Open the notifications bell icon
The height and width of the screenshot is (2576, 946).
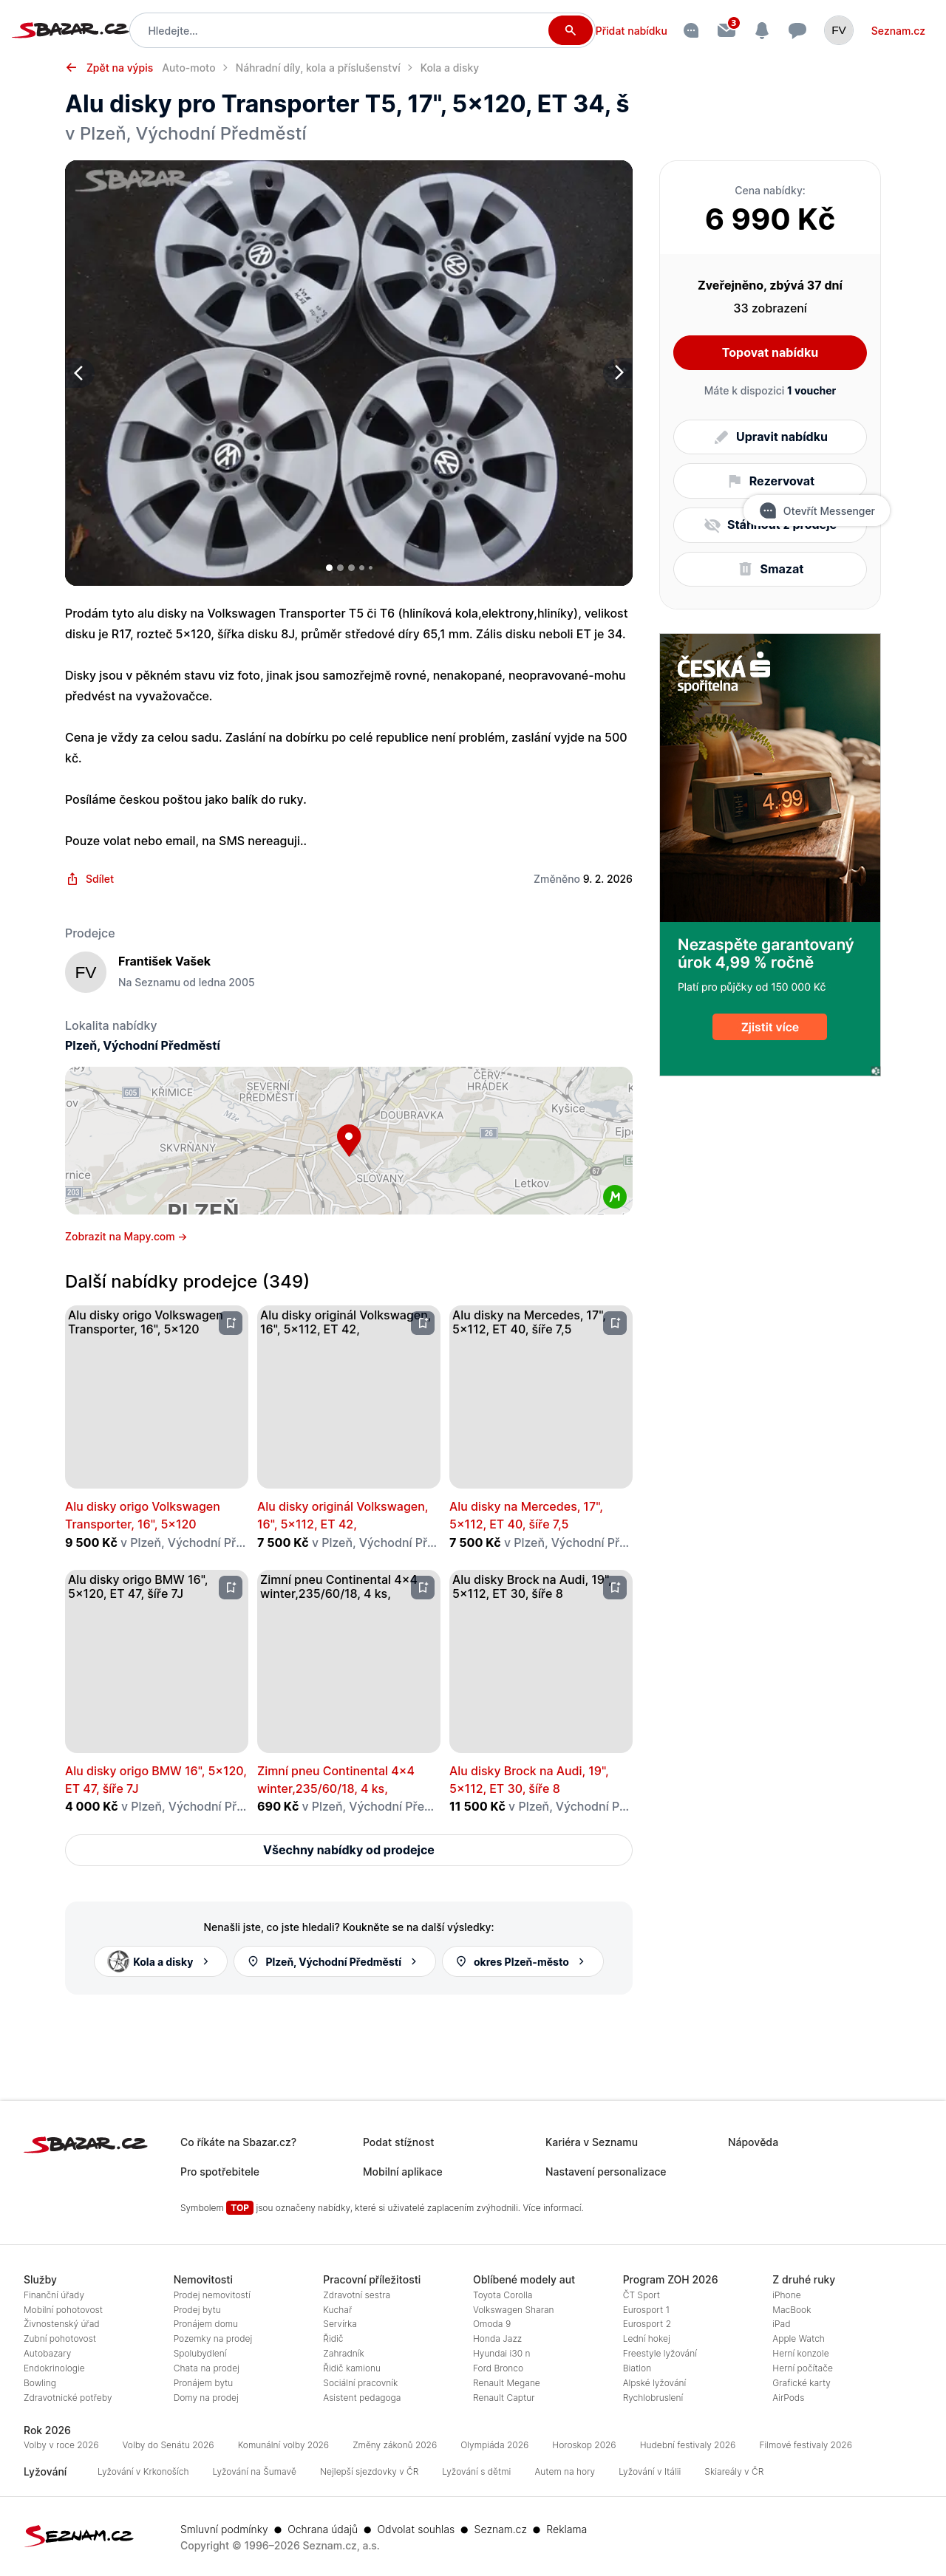[x=762, y=31]
